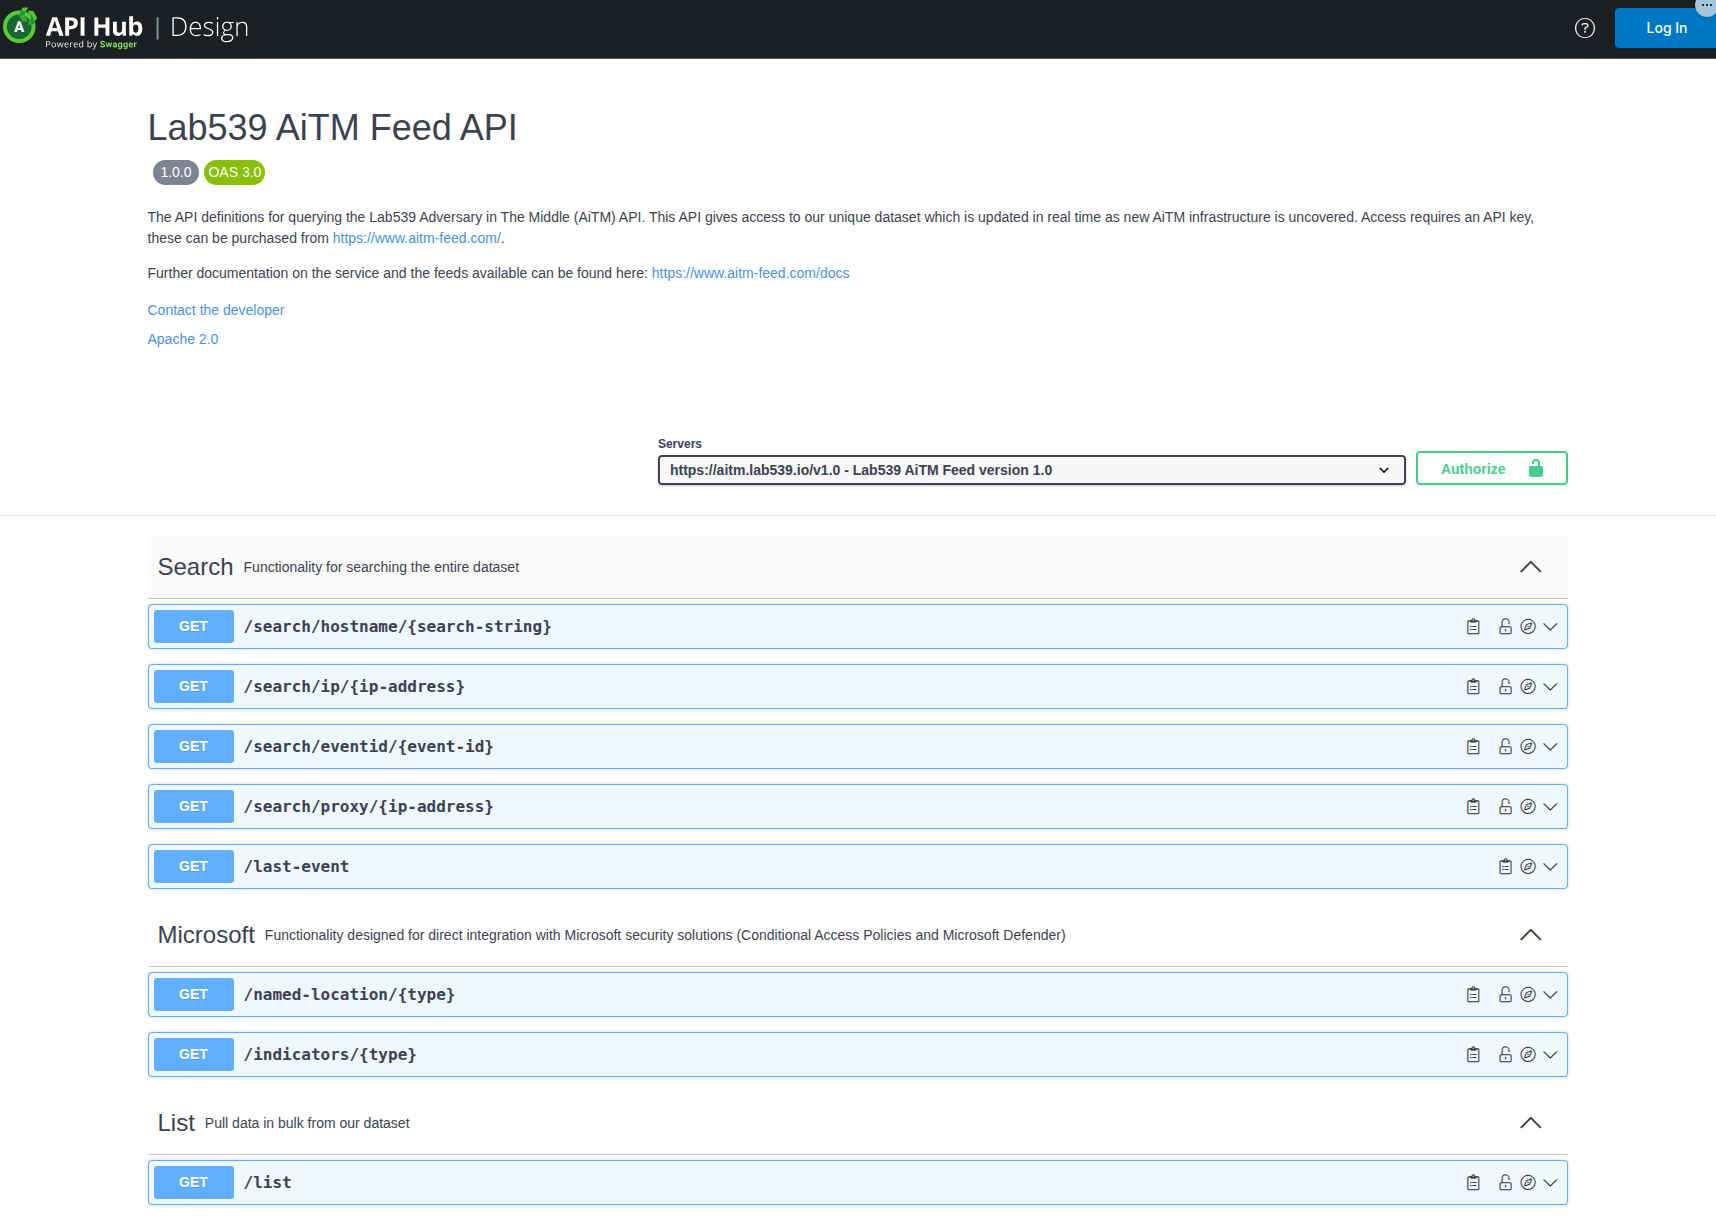Collapse the Search section

(1530, 567)
